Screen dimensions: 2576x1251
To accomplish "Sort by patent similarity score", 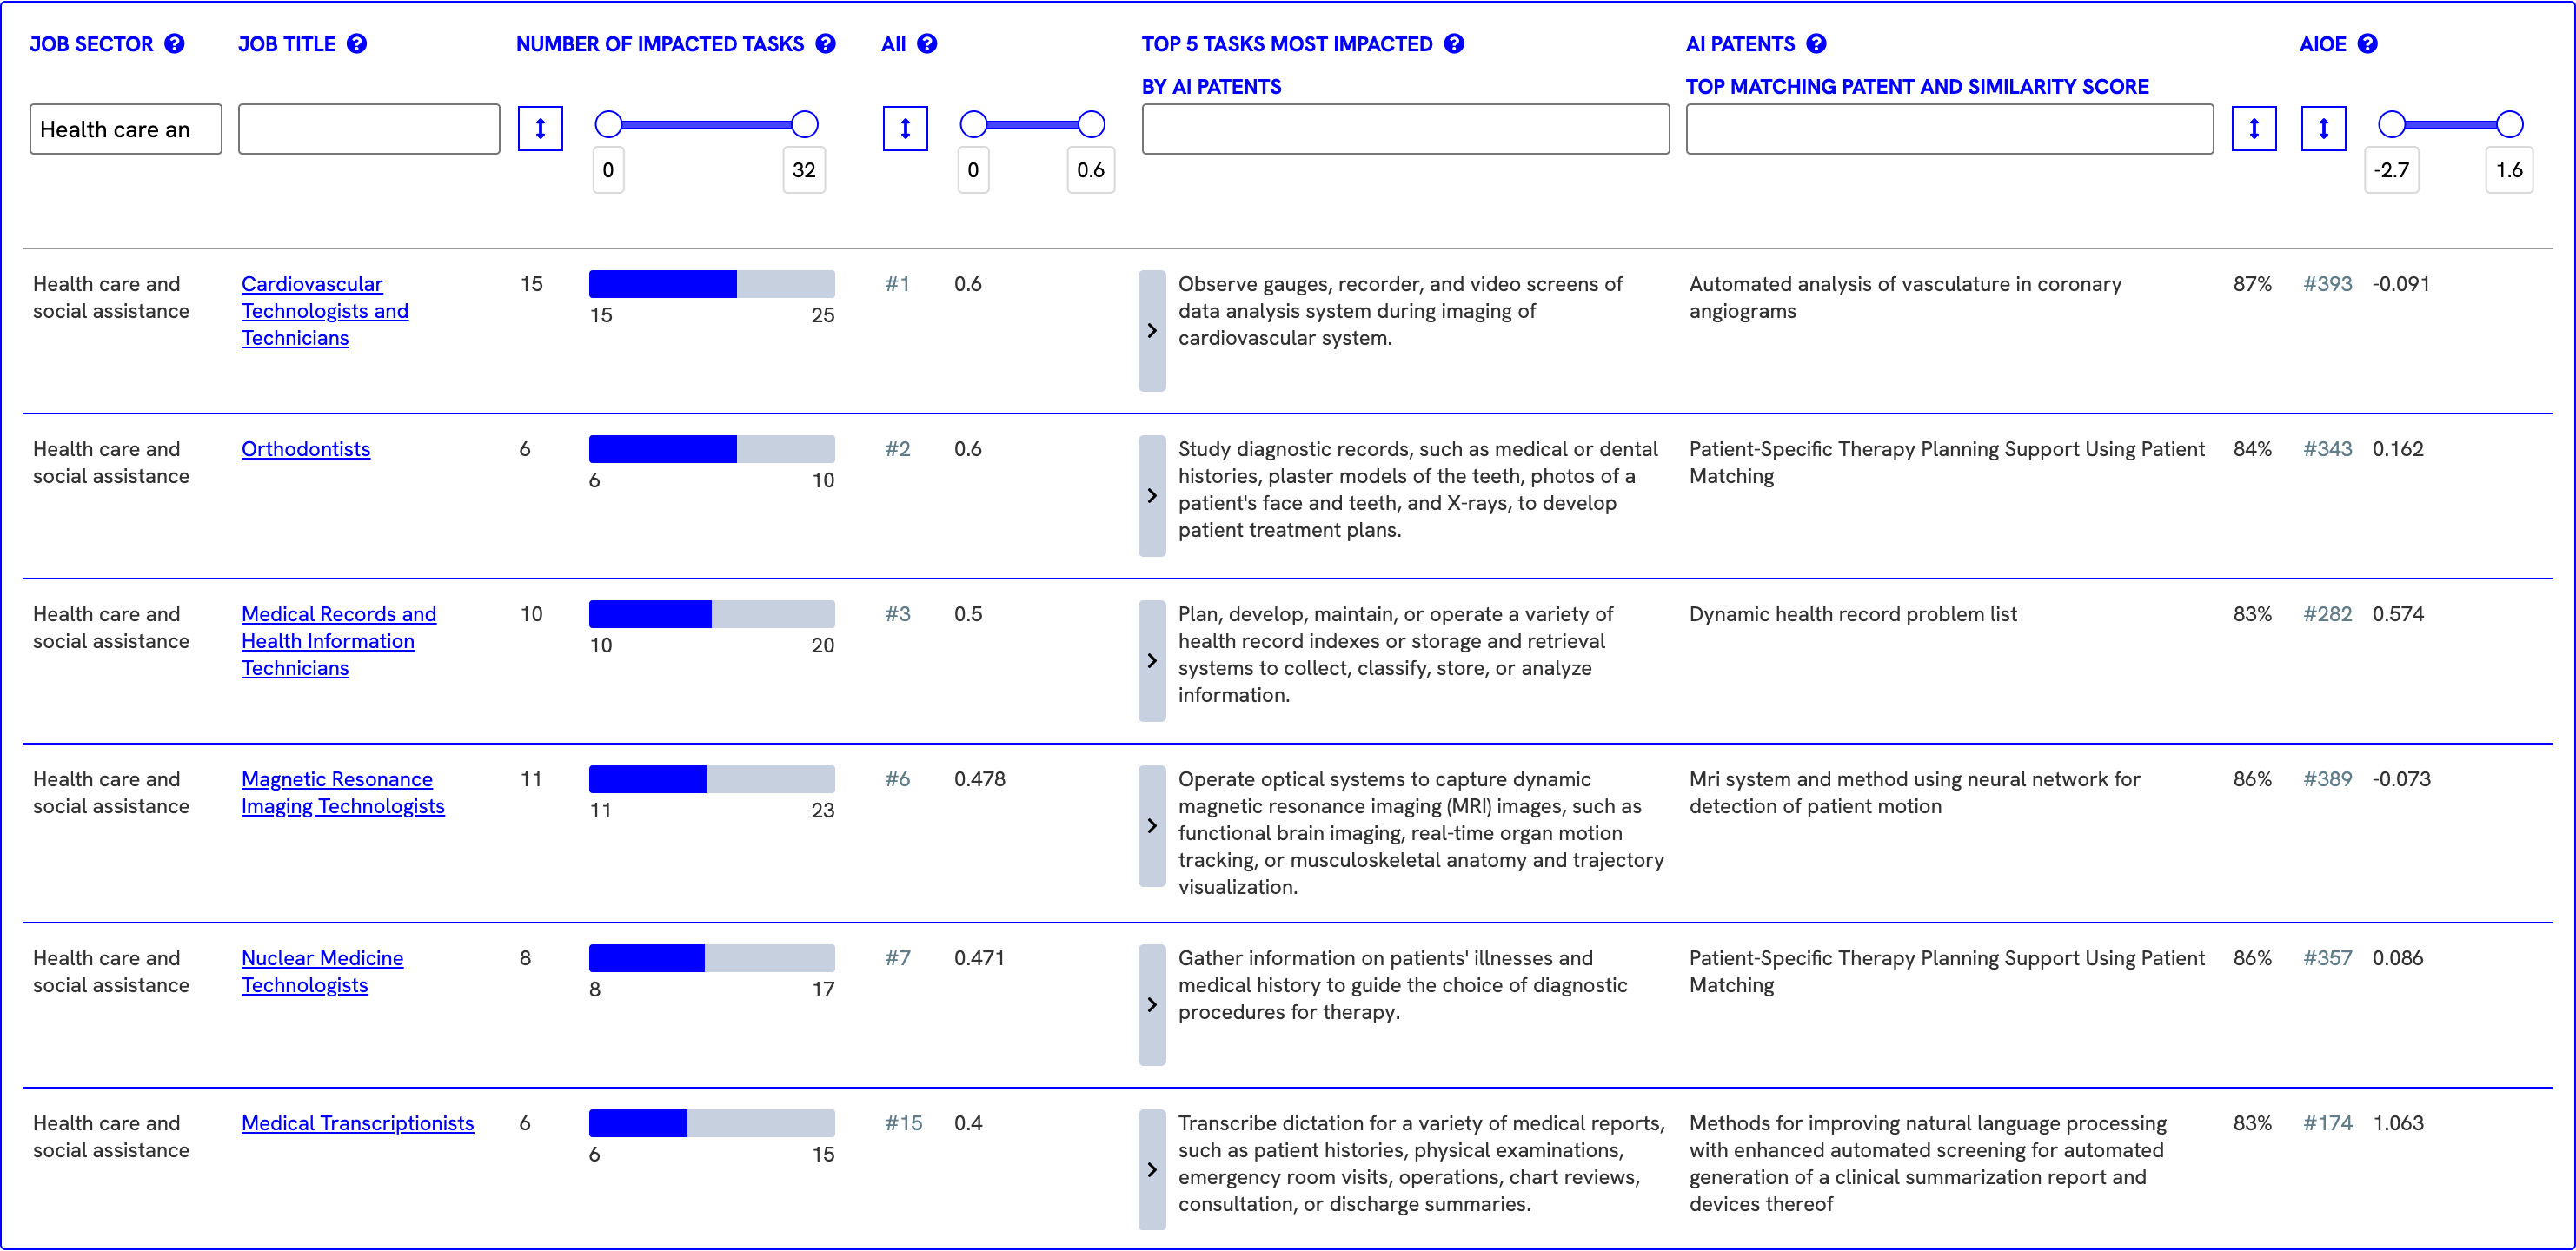I will tap(2254, 129).
